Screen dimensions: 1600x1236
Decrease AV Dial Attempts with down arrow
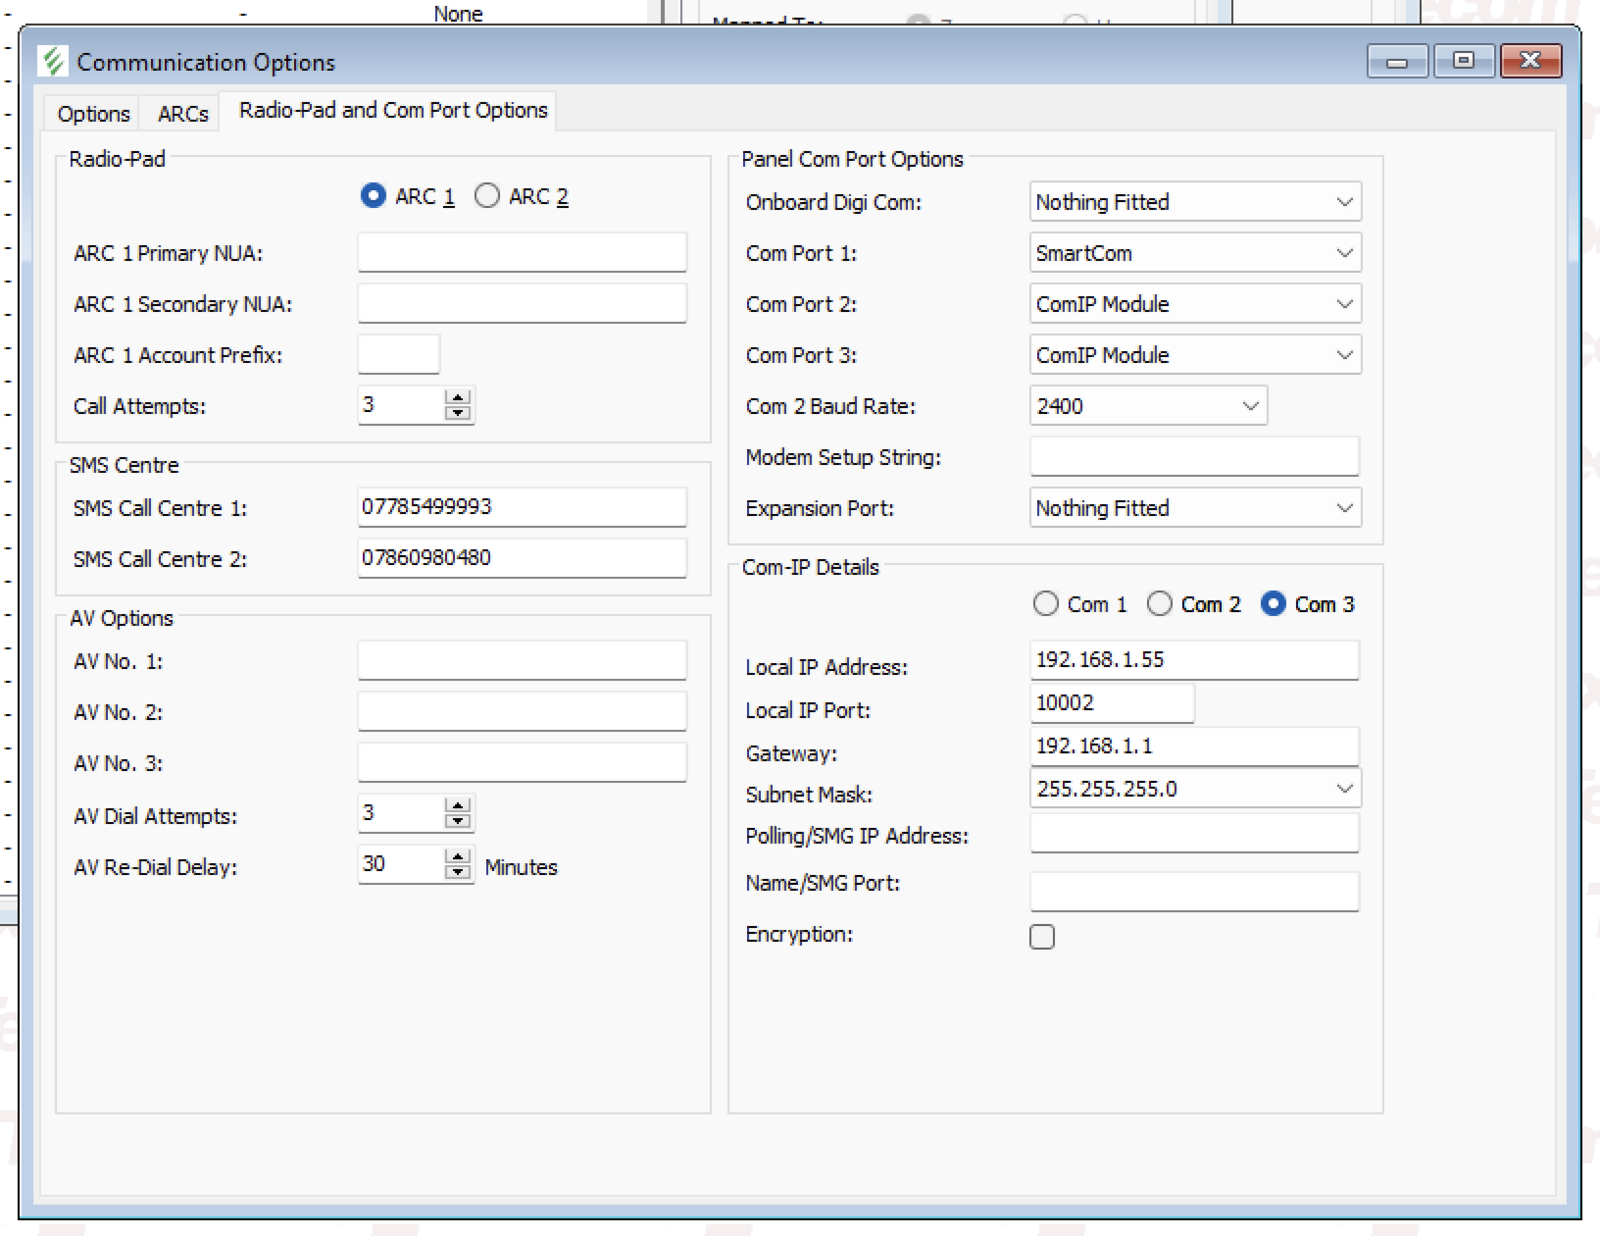click(458, 822)
